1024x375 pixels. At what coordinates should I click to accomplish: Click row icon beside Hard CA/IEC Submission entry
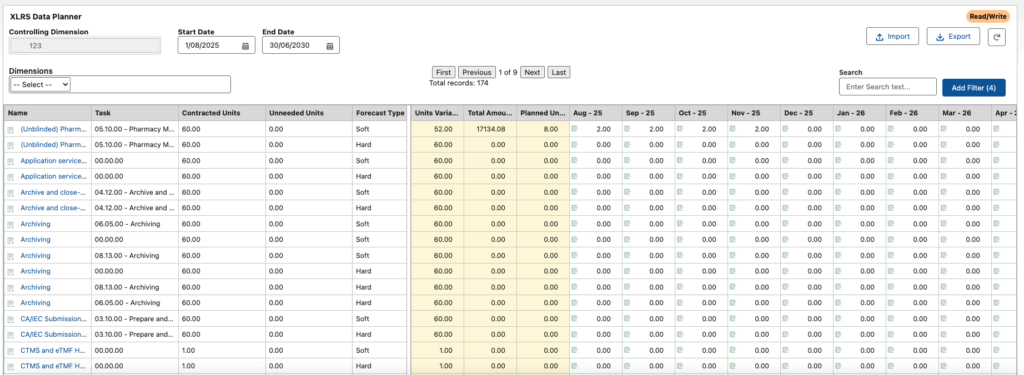point(10,334)
